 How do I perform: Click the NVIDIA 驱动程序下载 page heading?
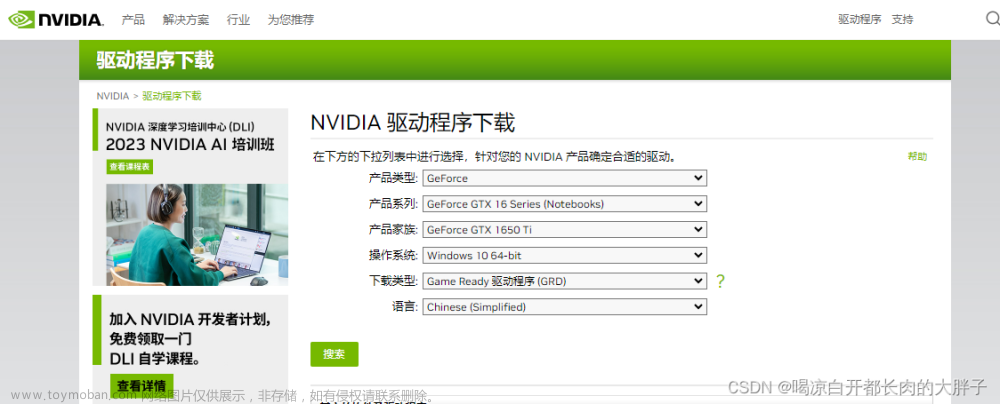click(x=413, y=123)
